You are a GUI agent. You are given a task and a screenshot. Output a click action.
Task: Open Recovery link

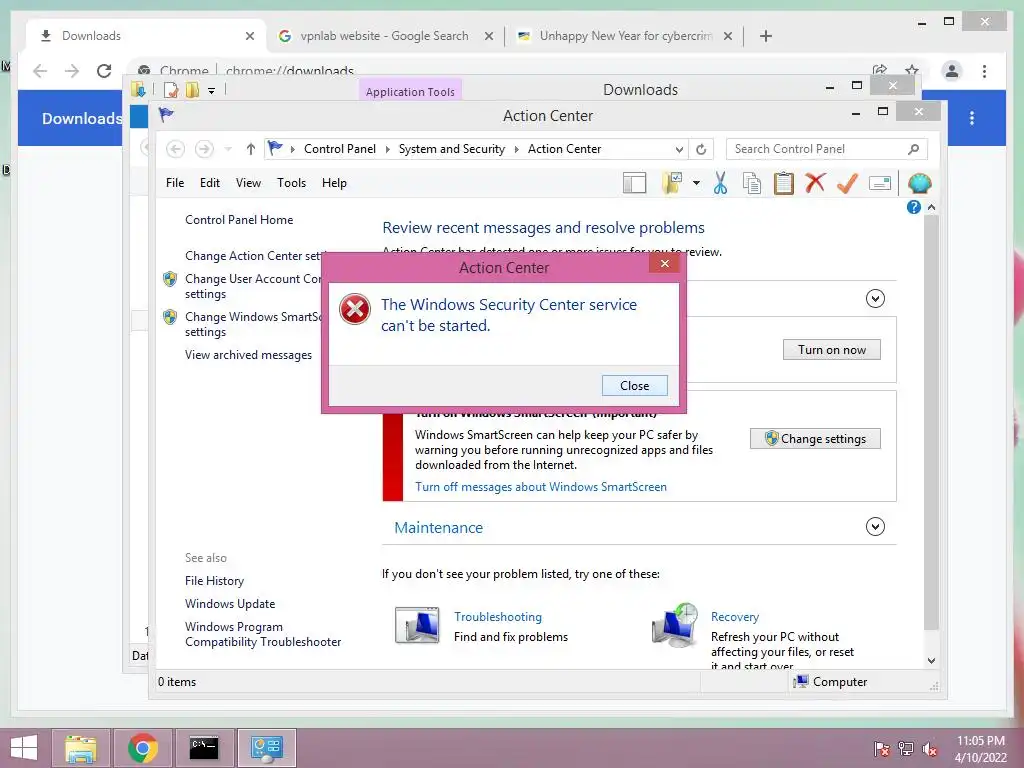pos(735,616)
